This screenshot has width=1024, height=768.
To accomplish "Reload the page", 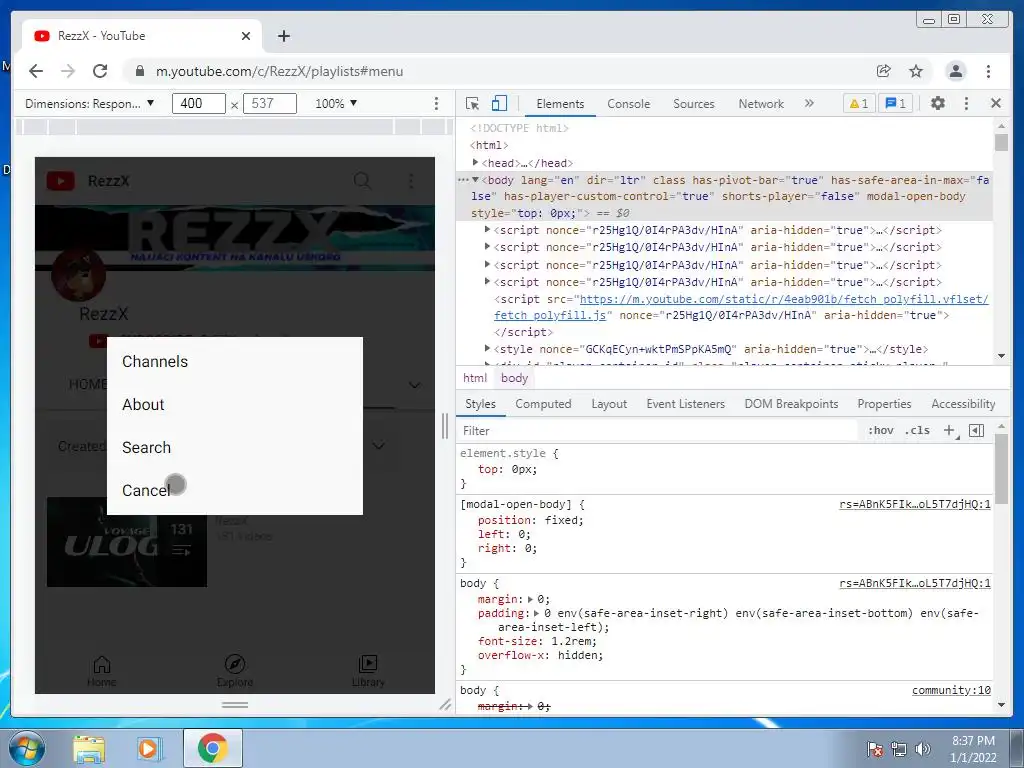I will pyautogui.click(x=100, y=71).
